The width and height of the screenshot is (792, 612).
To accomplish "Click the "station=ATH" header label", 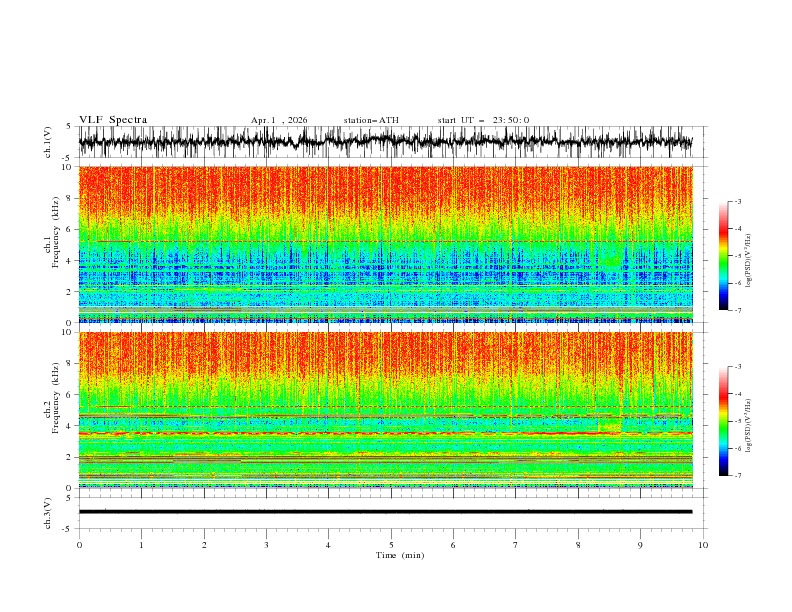I will pyautogui.click(x=371, y=120).
